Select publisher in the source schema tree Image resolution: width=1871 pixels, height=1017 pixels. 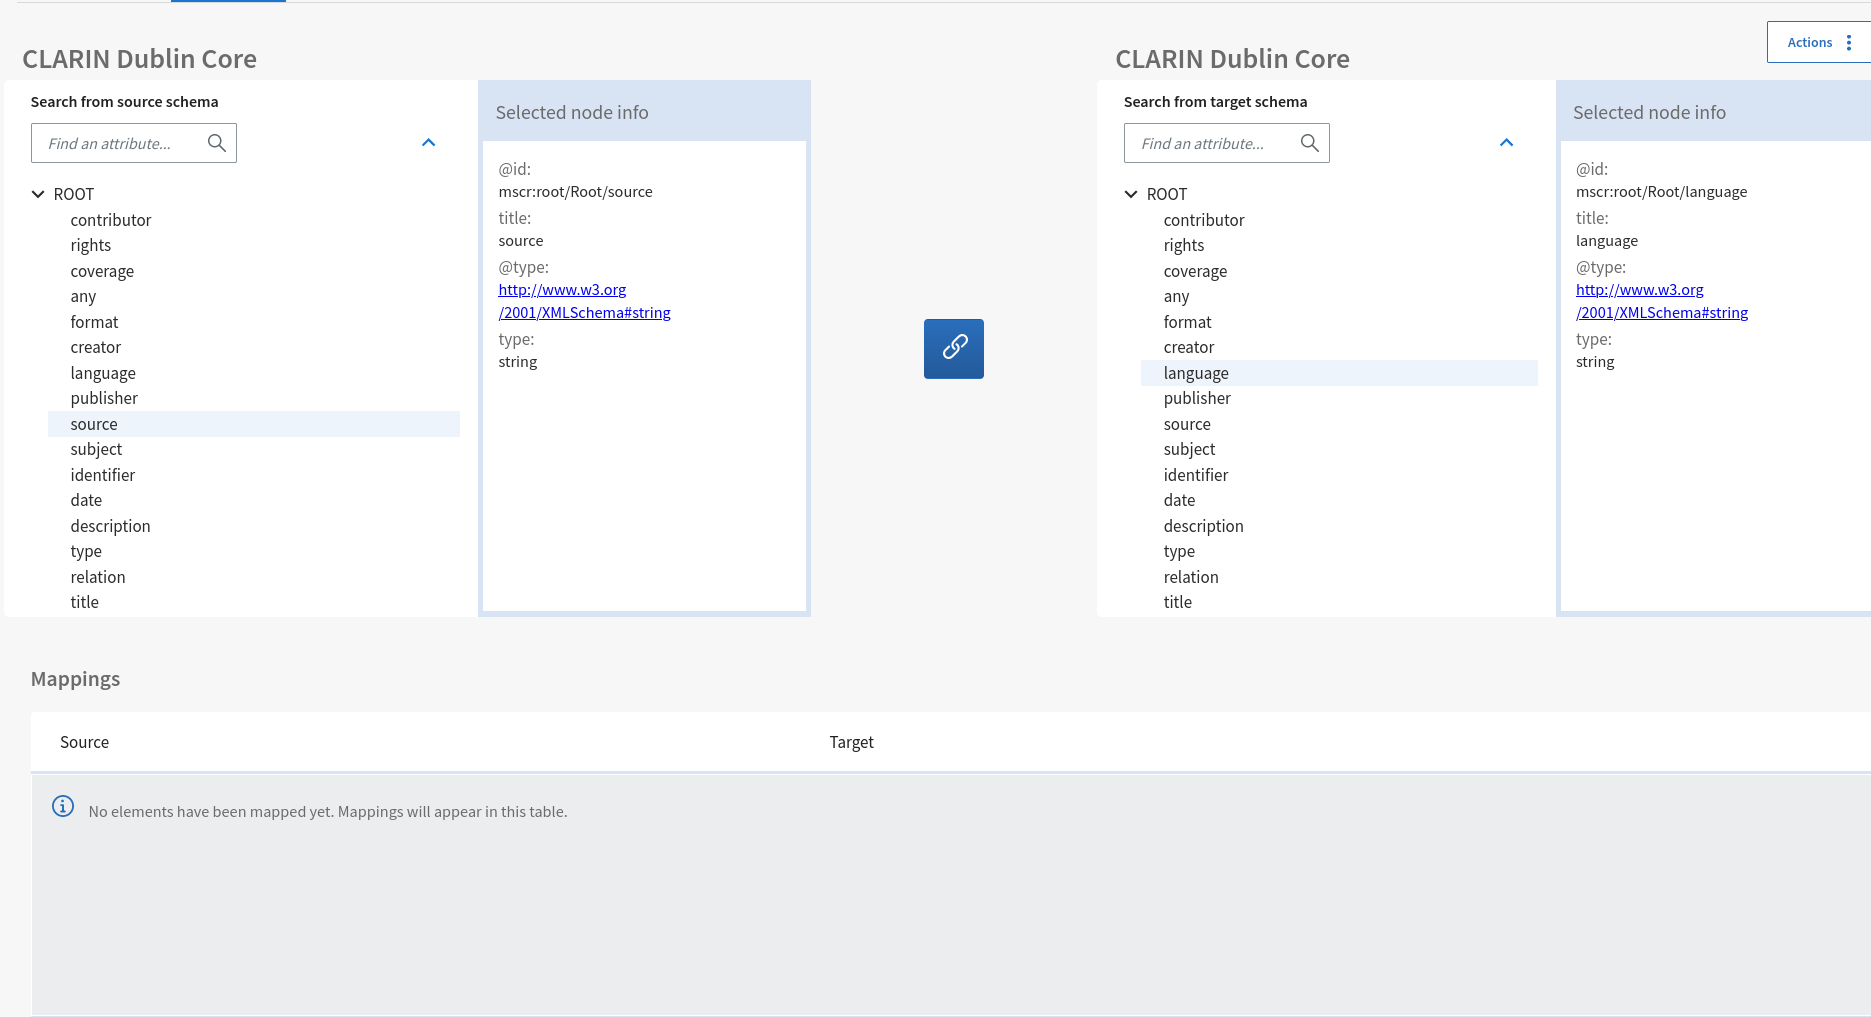[104, 398]
